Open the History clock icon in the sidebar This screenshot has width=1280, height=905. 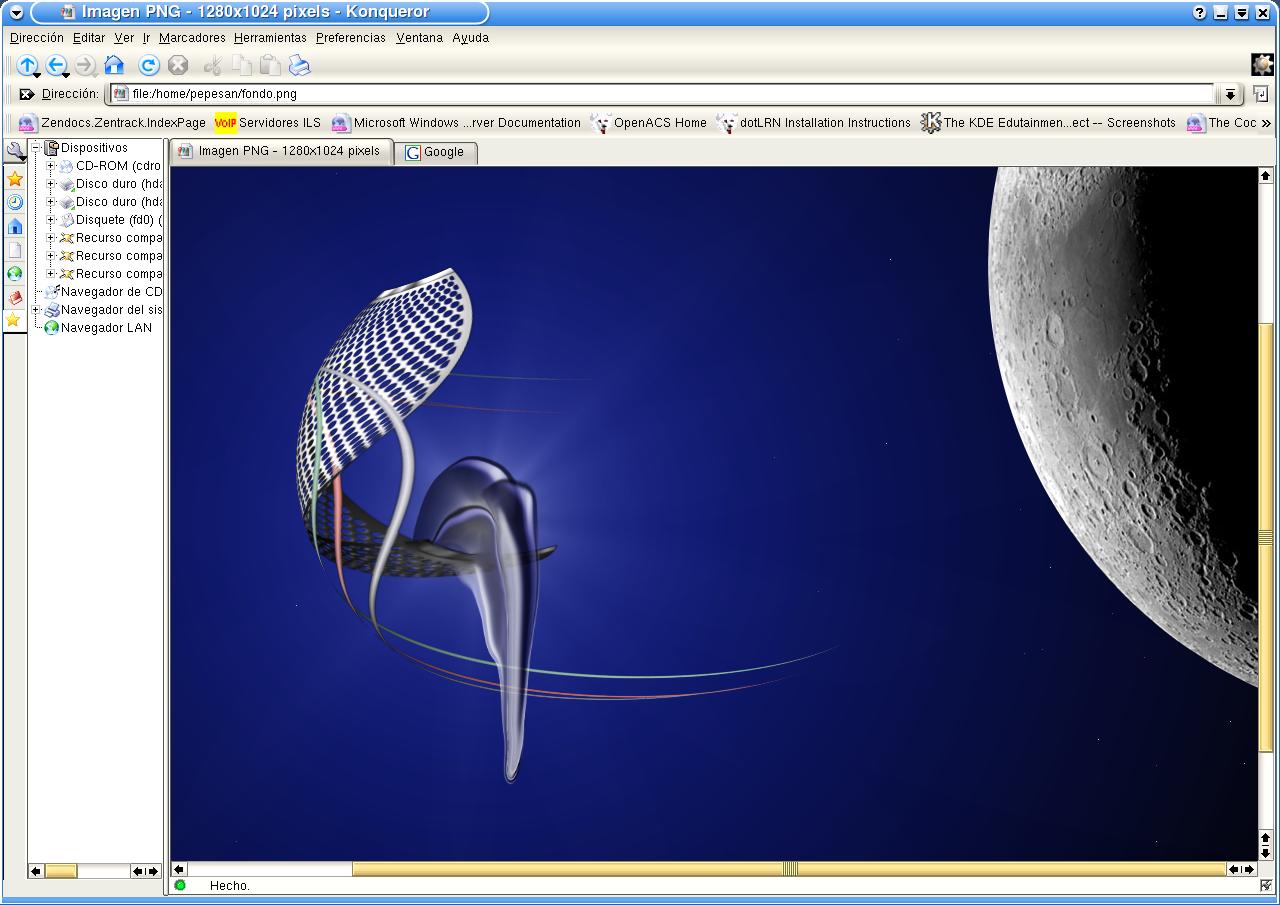coord(15,202)
